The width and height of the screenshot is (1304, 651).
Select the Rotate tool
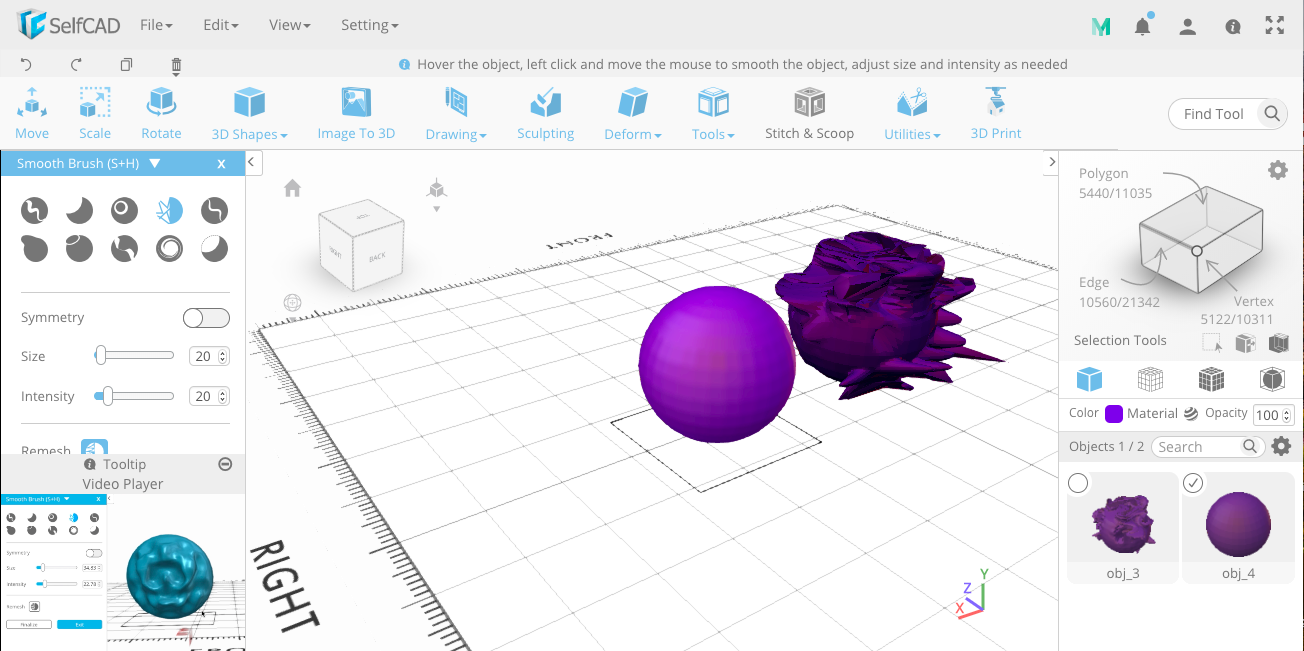pyautogui.click(x=161, y=112)
